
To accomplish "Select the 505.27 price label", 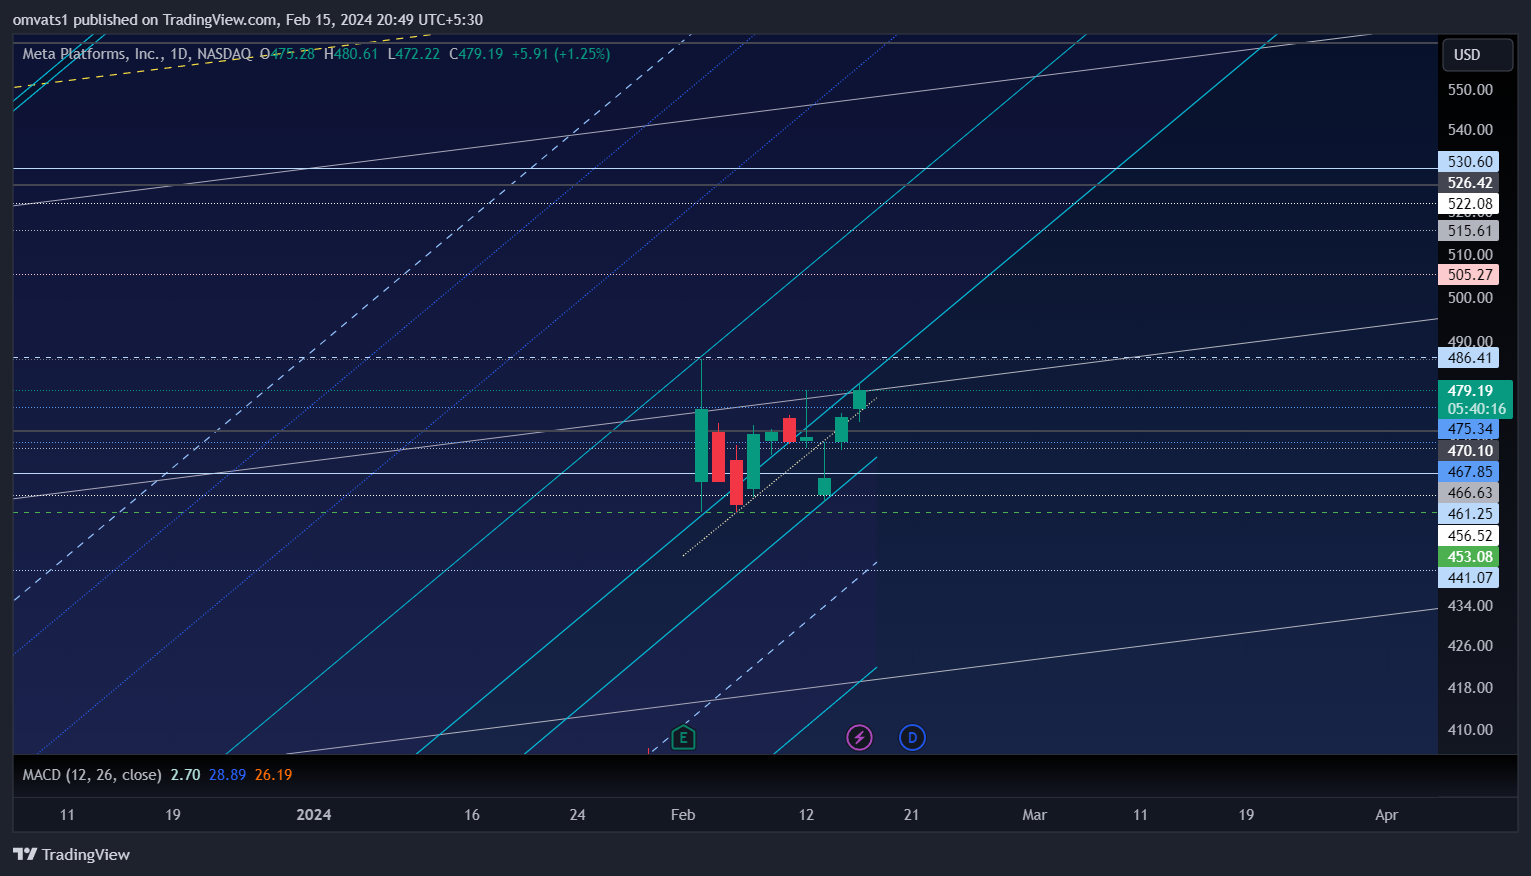I will pos(1469,275).
